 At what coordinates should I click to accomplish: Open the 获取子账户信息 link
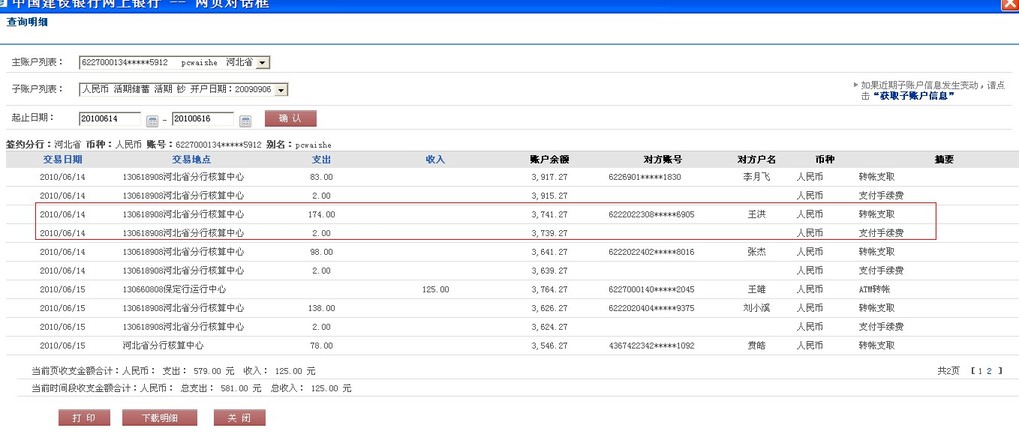tap(913, 96)
